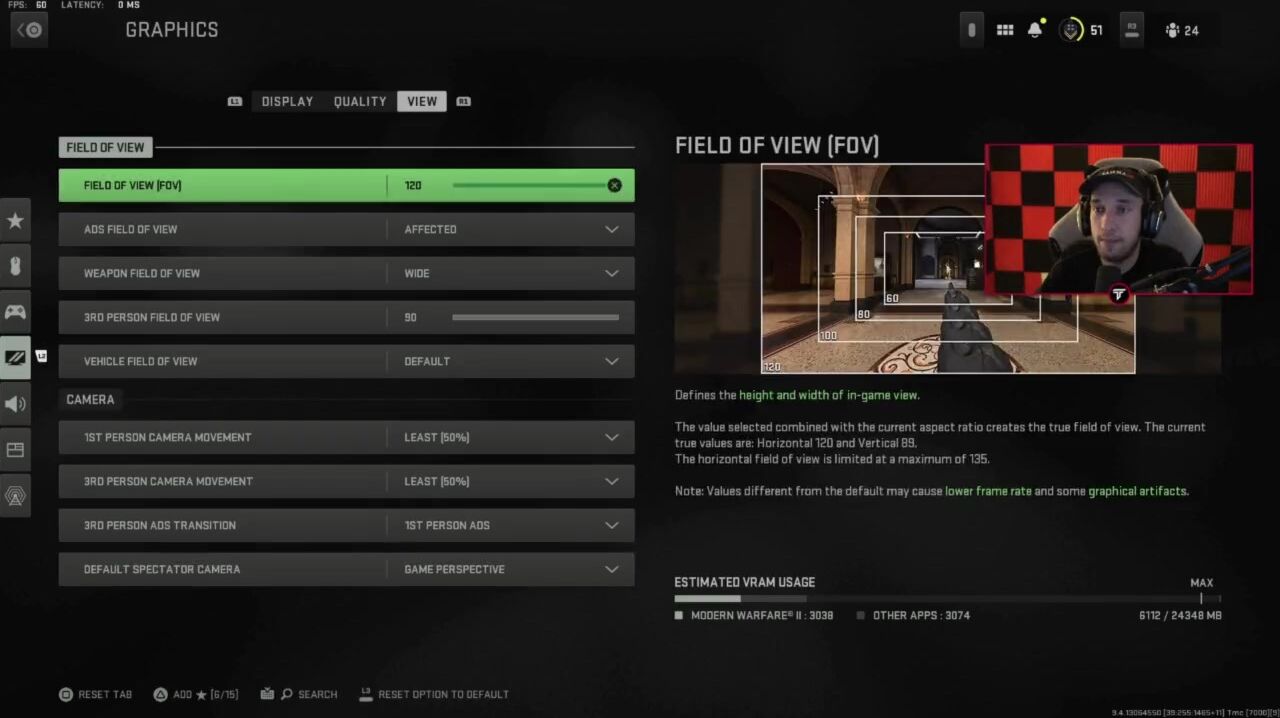Image resolution: width=1280 pixels, height=718 pixels.
Task: Select the Default Spectator Camera setting row
Action: tap(346, 569)
